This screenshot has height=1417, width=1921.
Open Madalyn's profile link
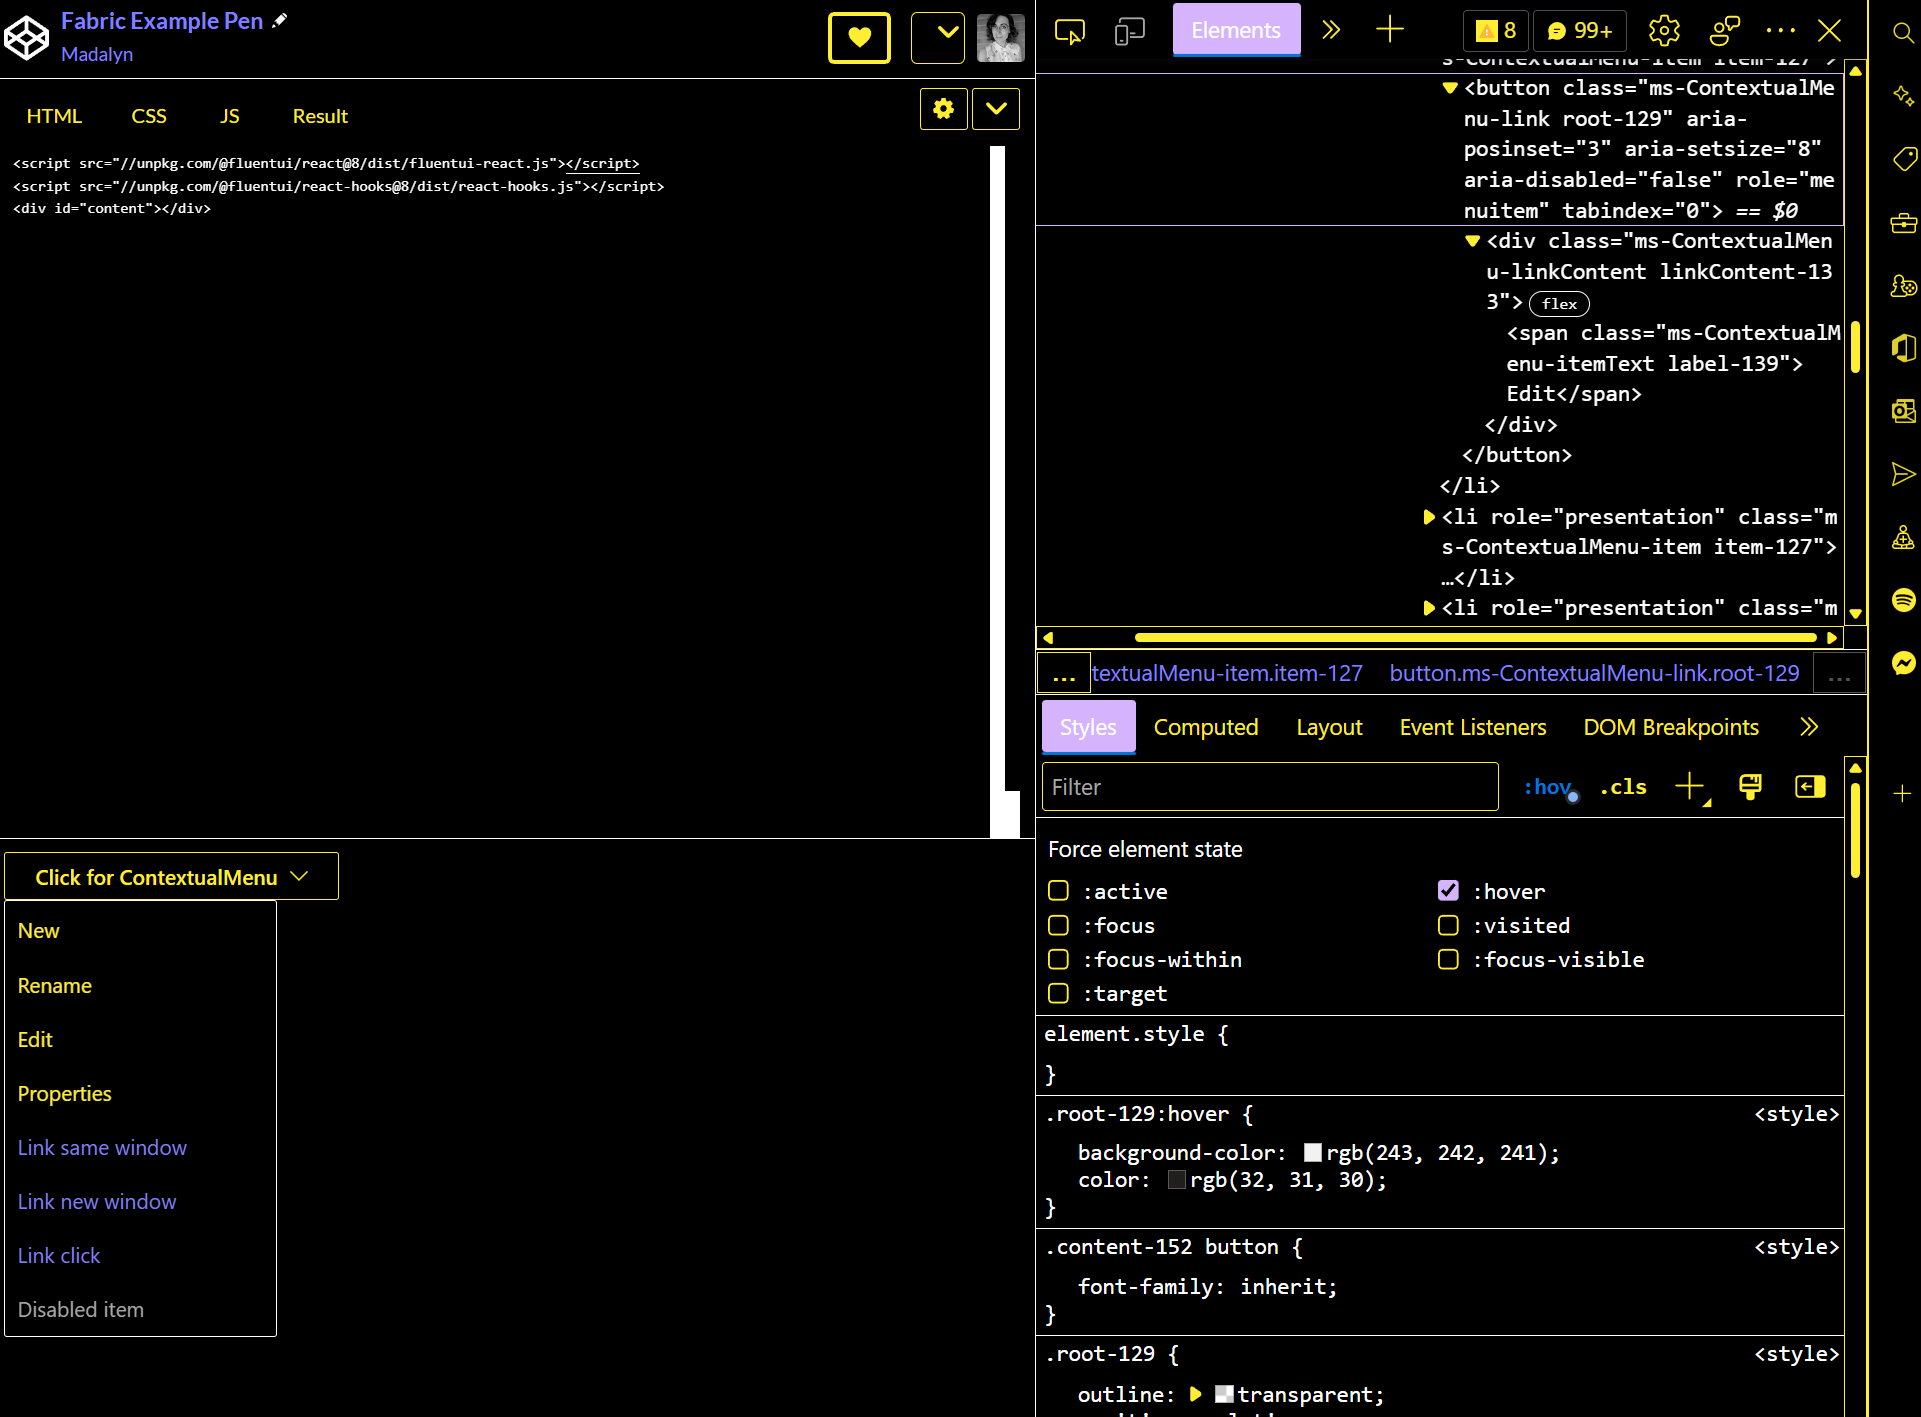tap(96, 55)
